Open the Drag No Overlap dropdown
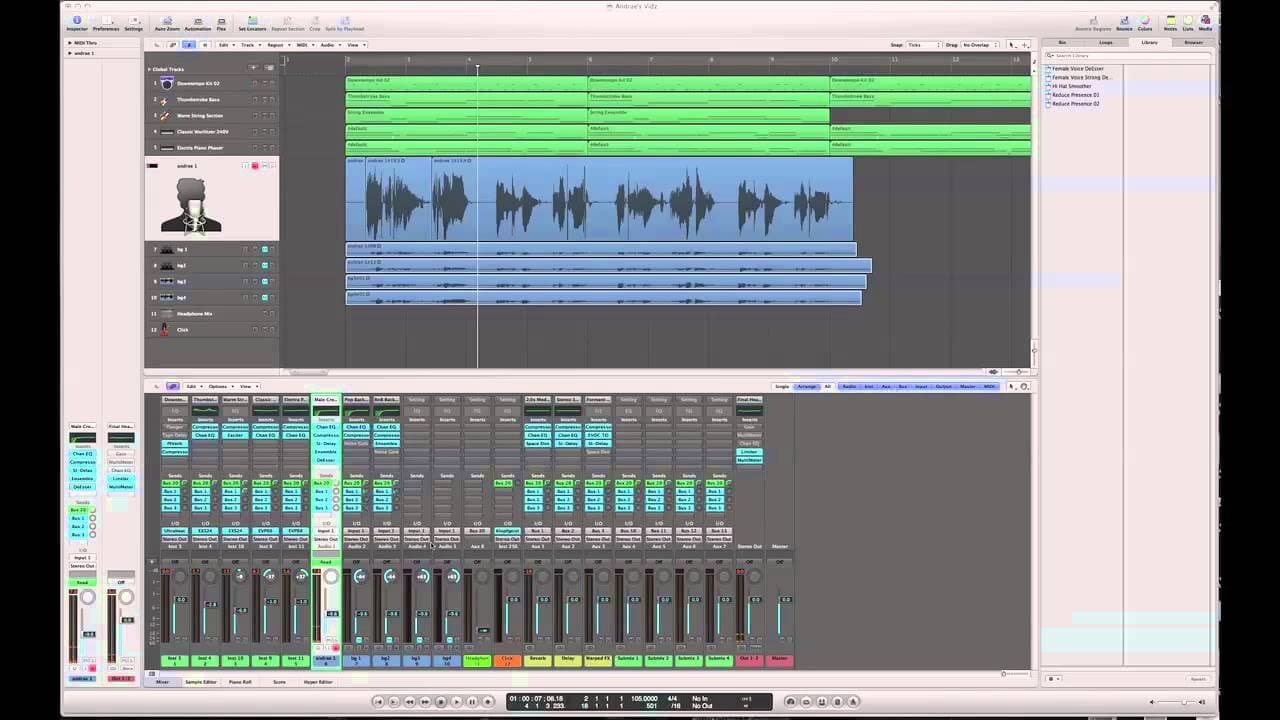1280x720 pixels. pos(978,45)
